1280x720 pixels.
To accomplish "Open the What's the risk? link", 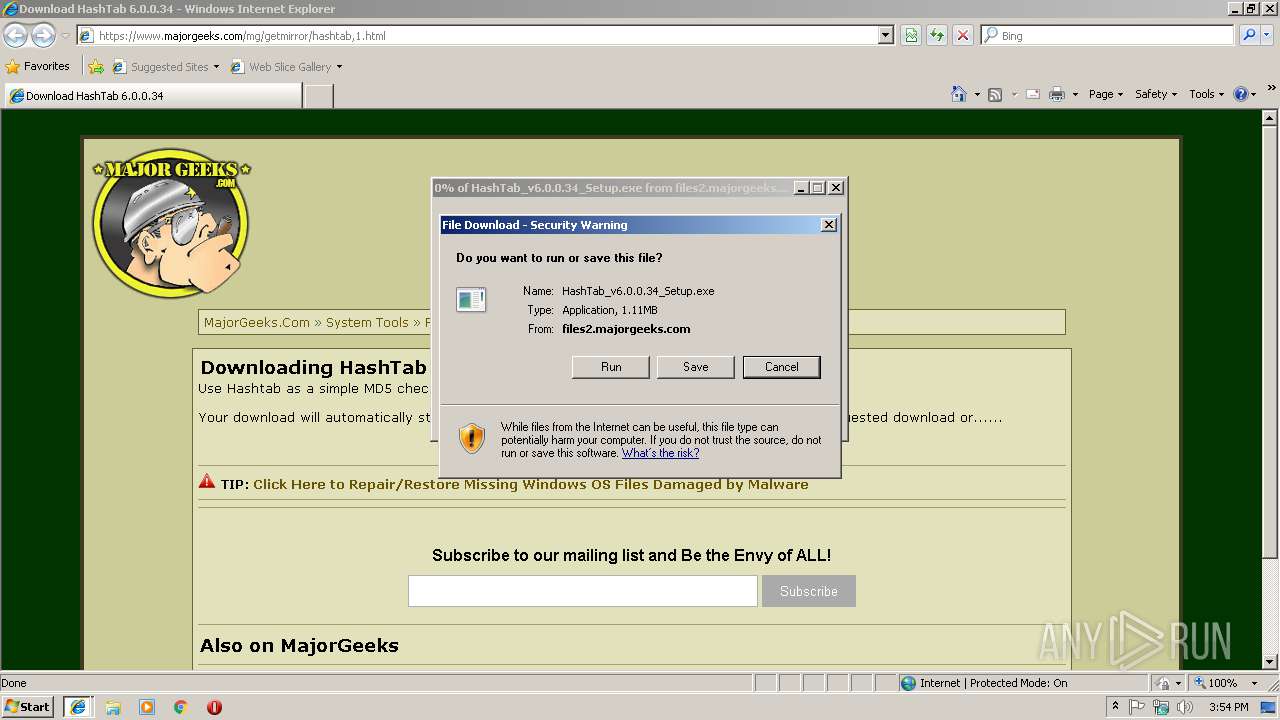I will click(660, 453).
